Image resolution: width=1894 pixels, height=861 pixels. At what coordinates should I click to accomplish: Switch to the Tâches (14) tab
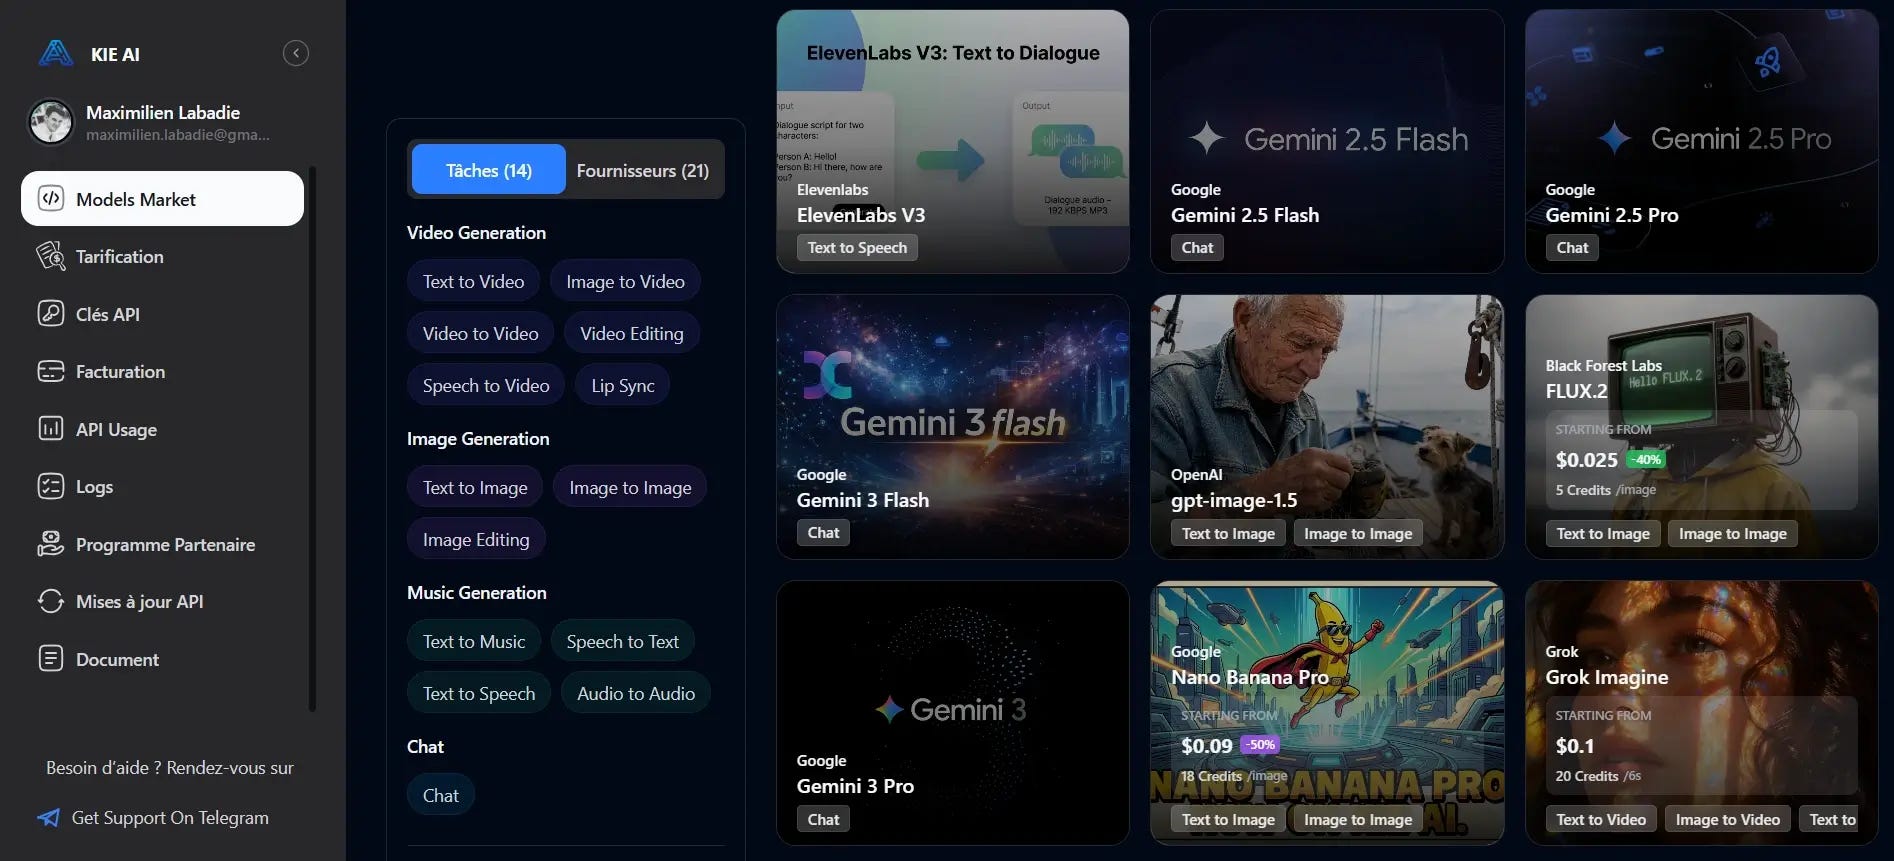(489, 170)
